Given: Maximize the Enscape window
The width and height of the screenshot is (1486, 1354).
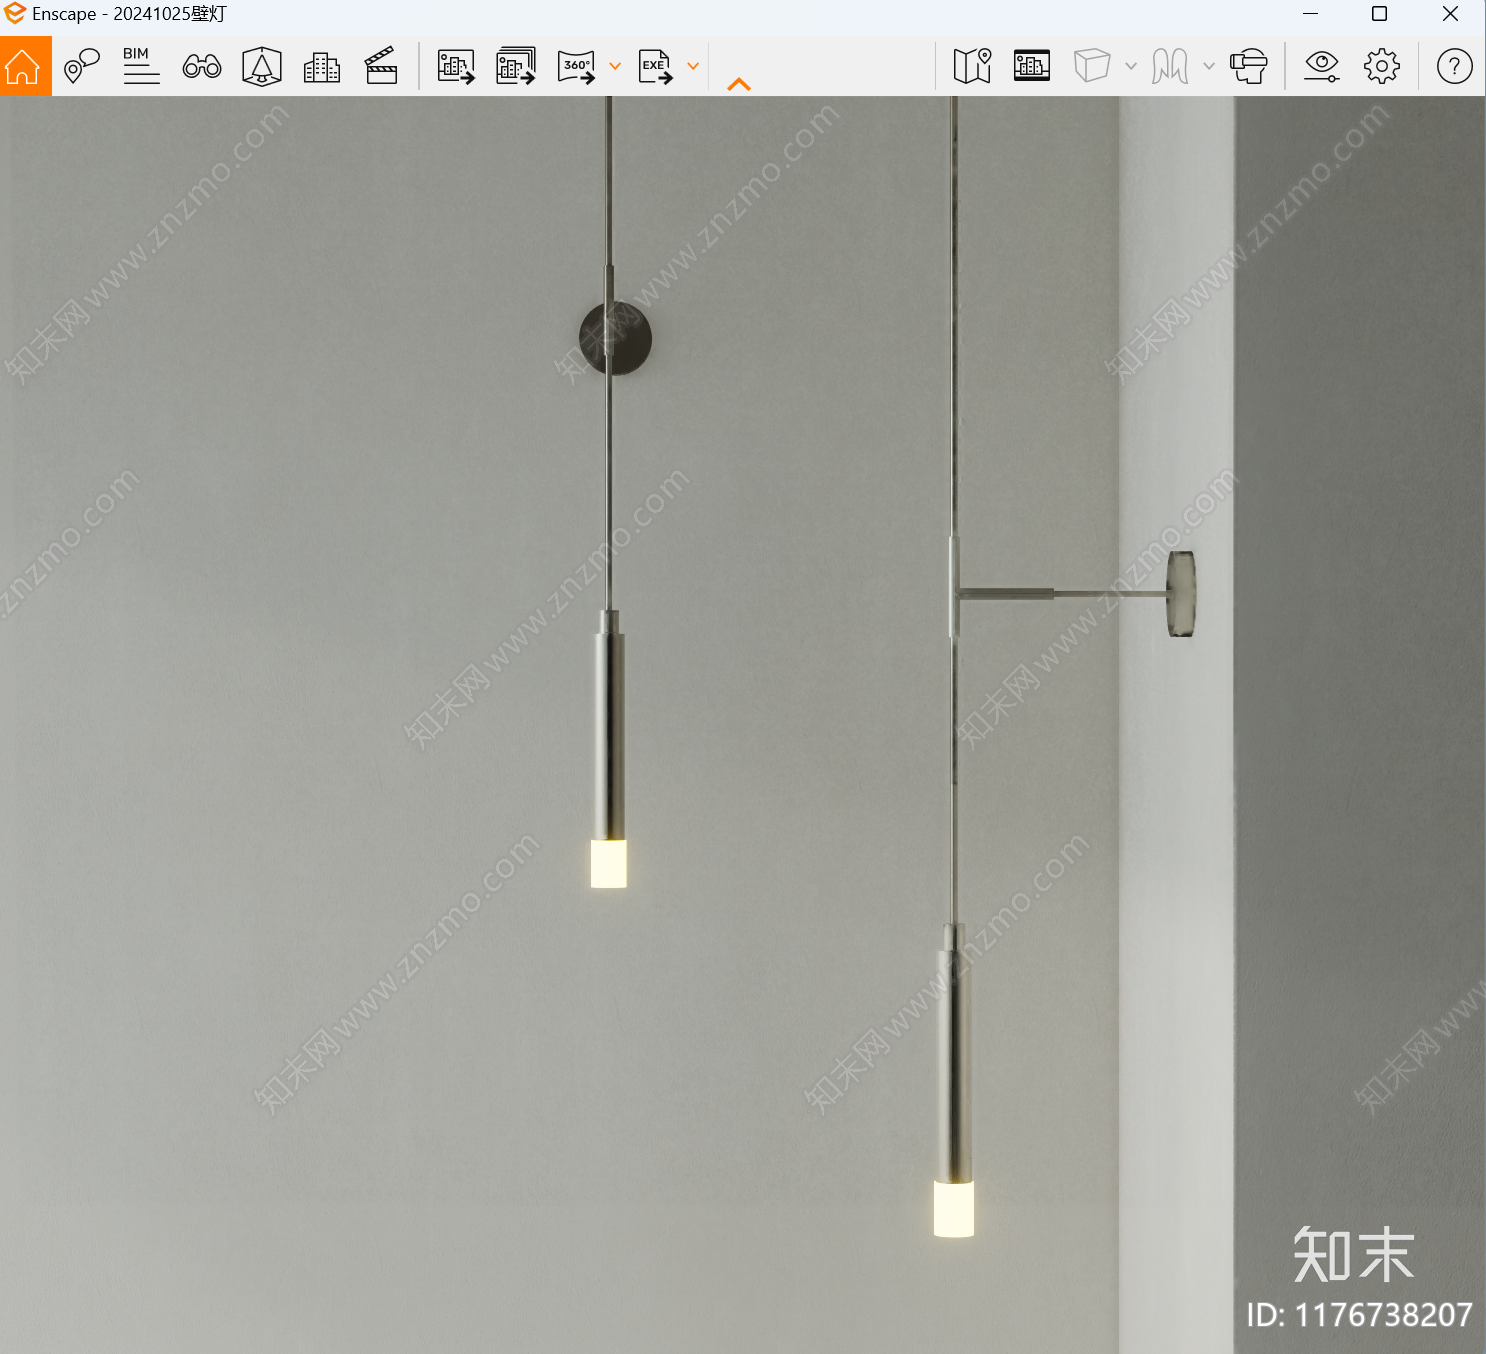Looking at the screenshot, I should pyautogui.click(x=1379, y=14).
